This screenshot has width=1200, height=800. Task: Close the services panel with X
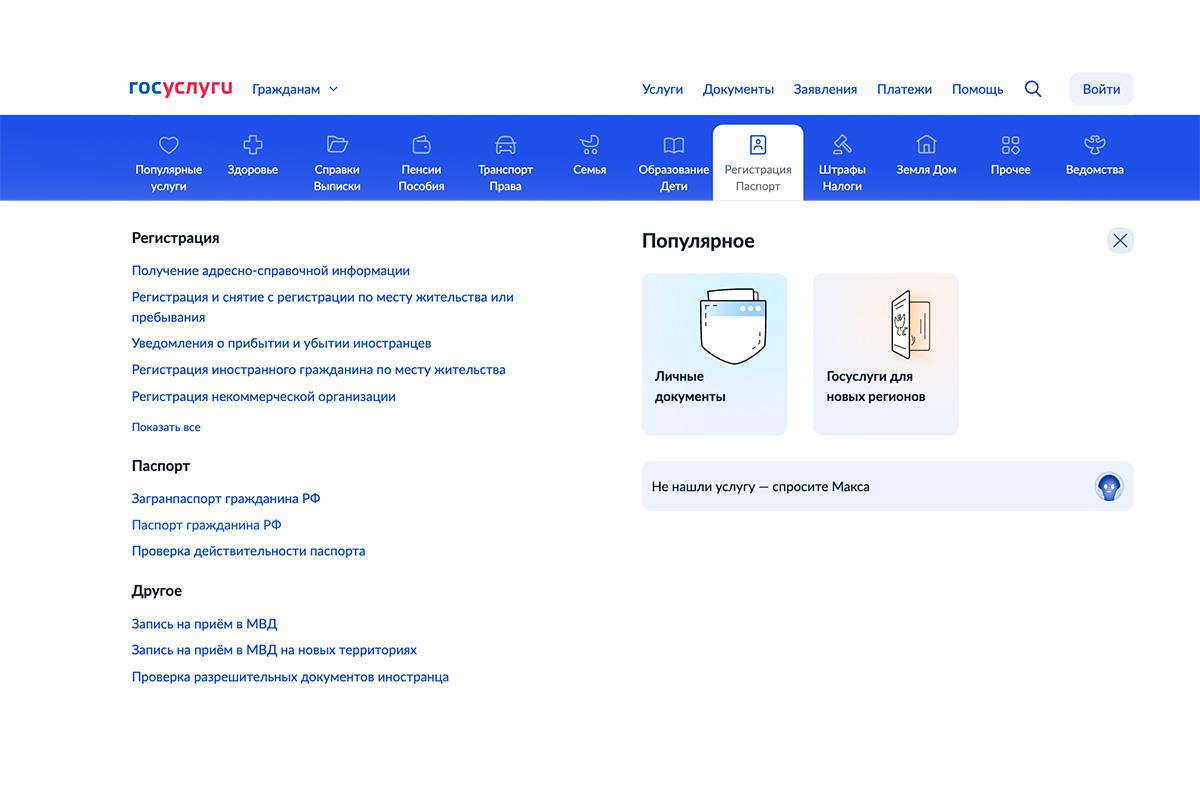[x=1120, y=240]
